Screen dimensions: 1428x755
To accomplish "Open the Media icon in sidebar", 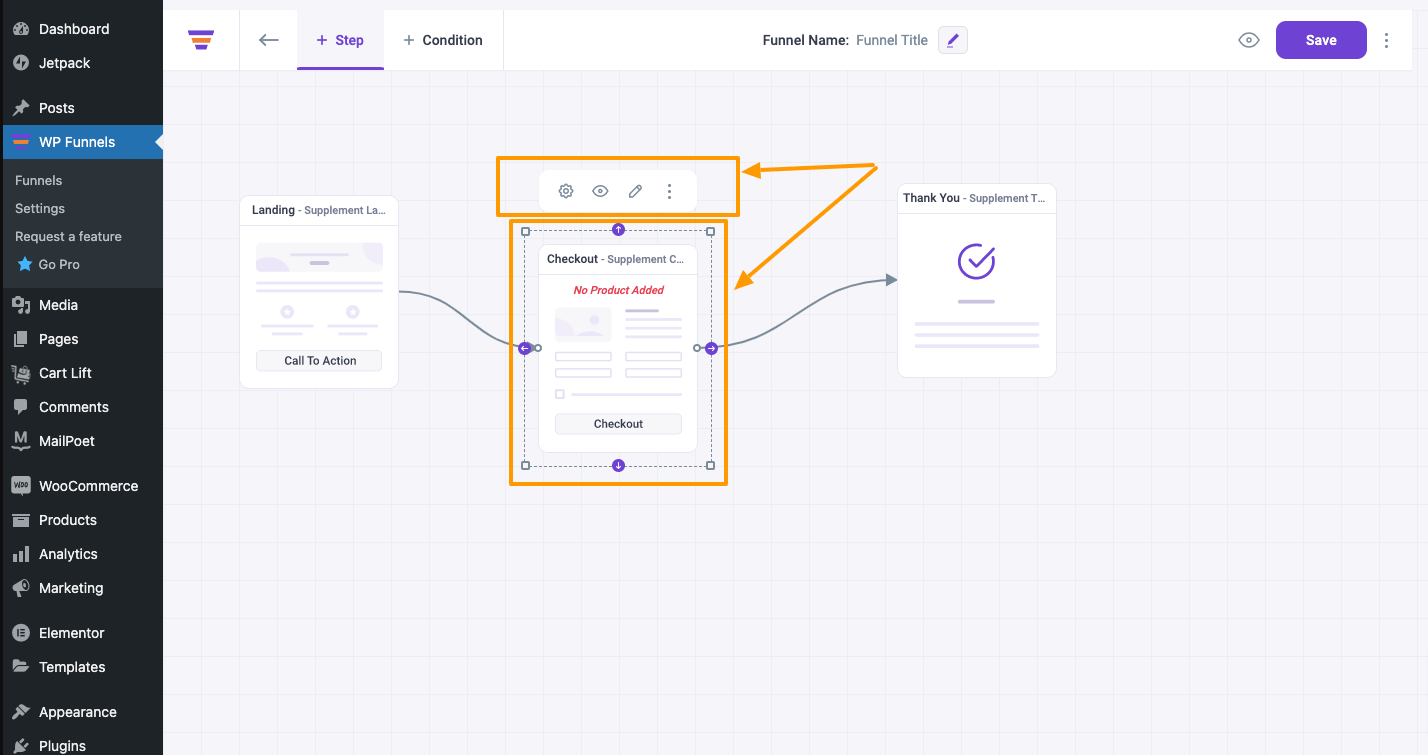I will [x=21, y=305].
